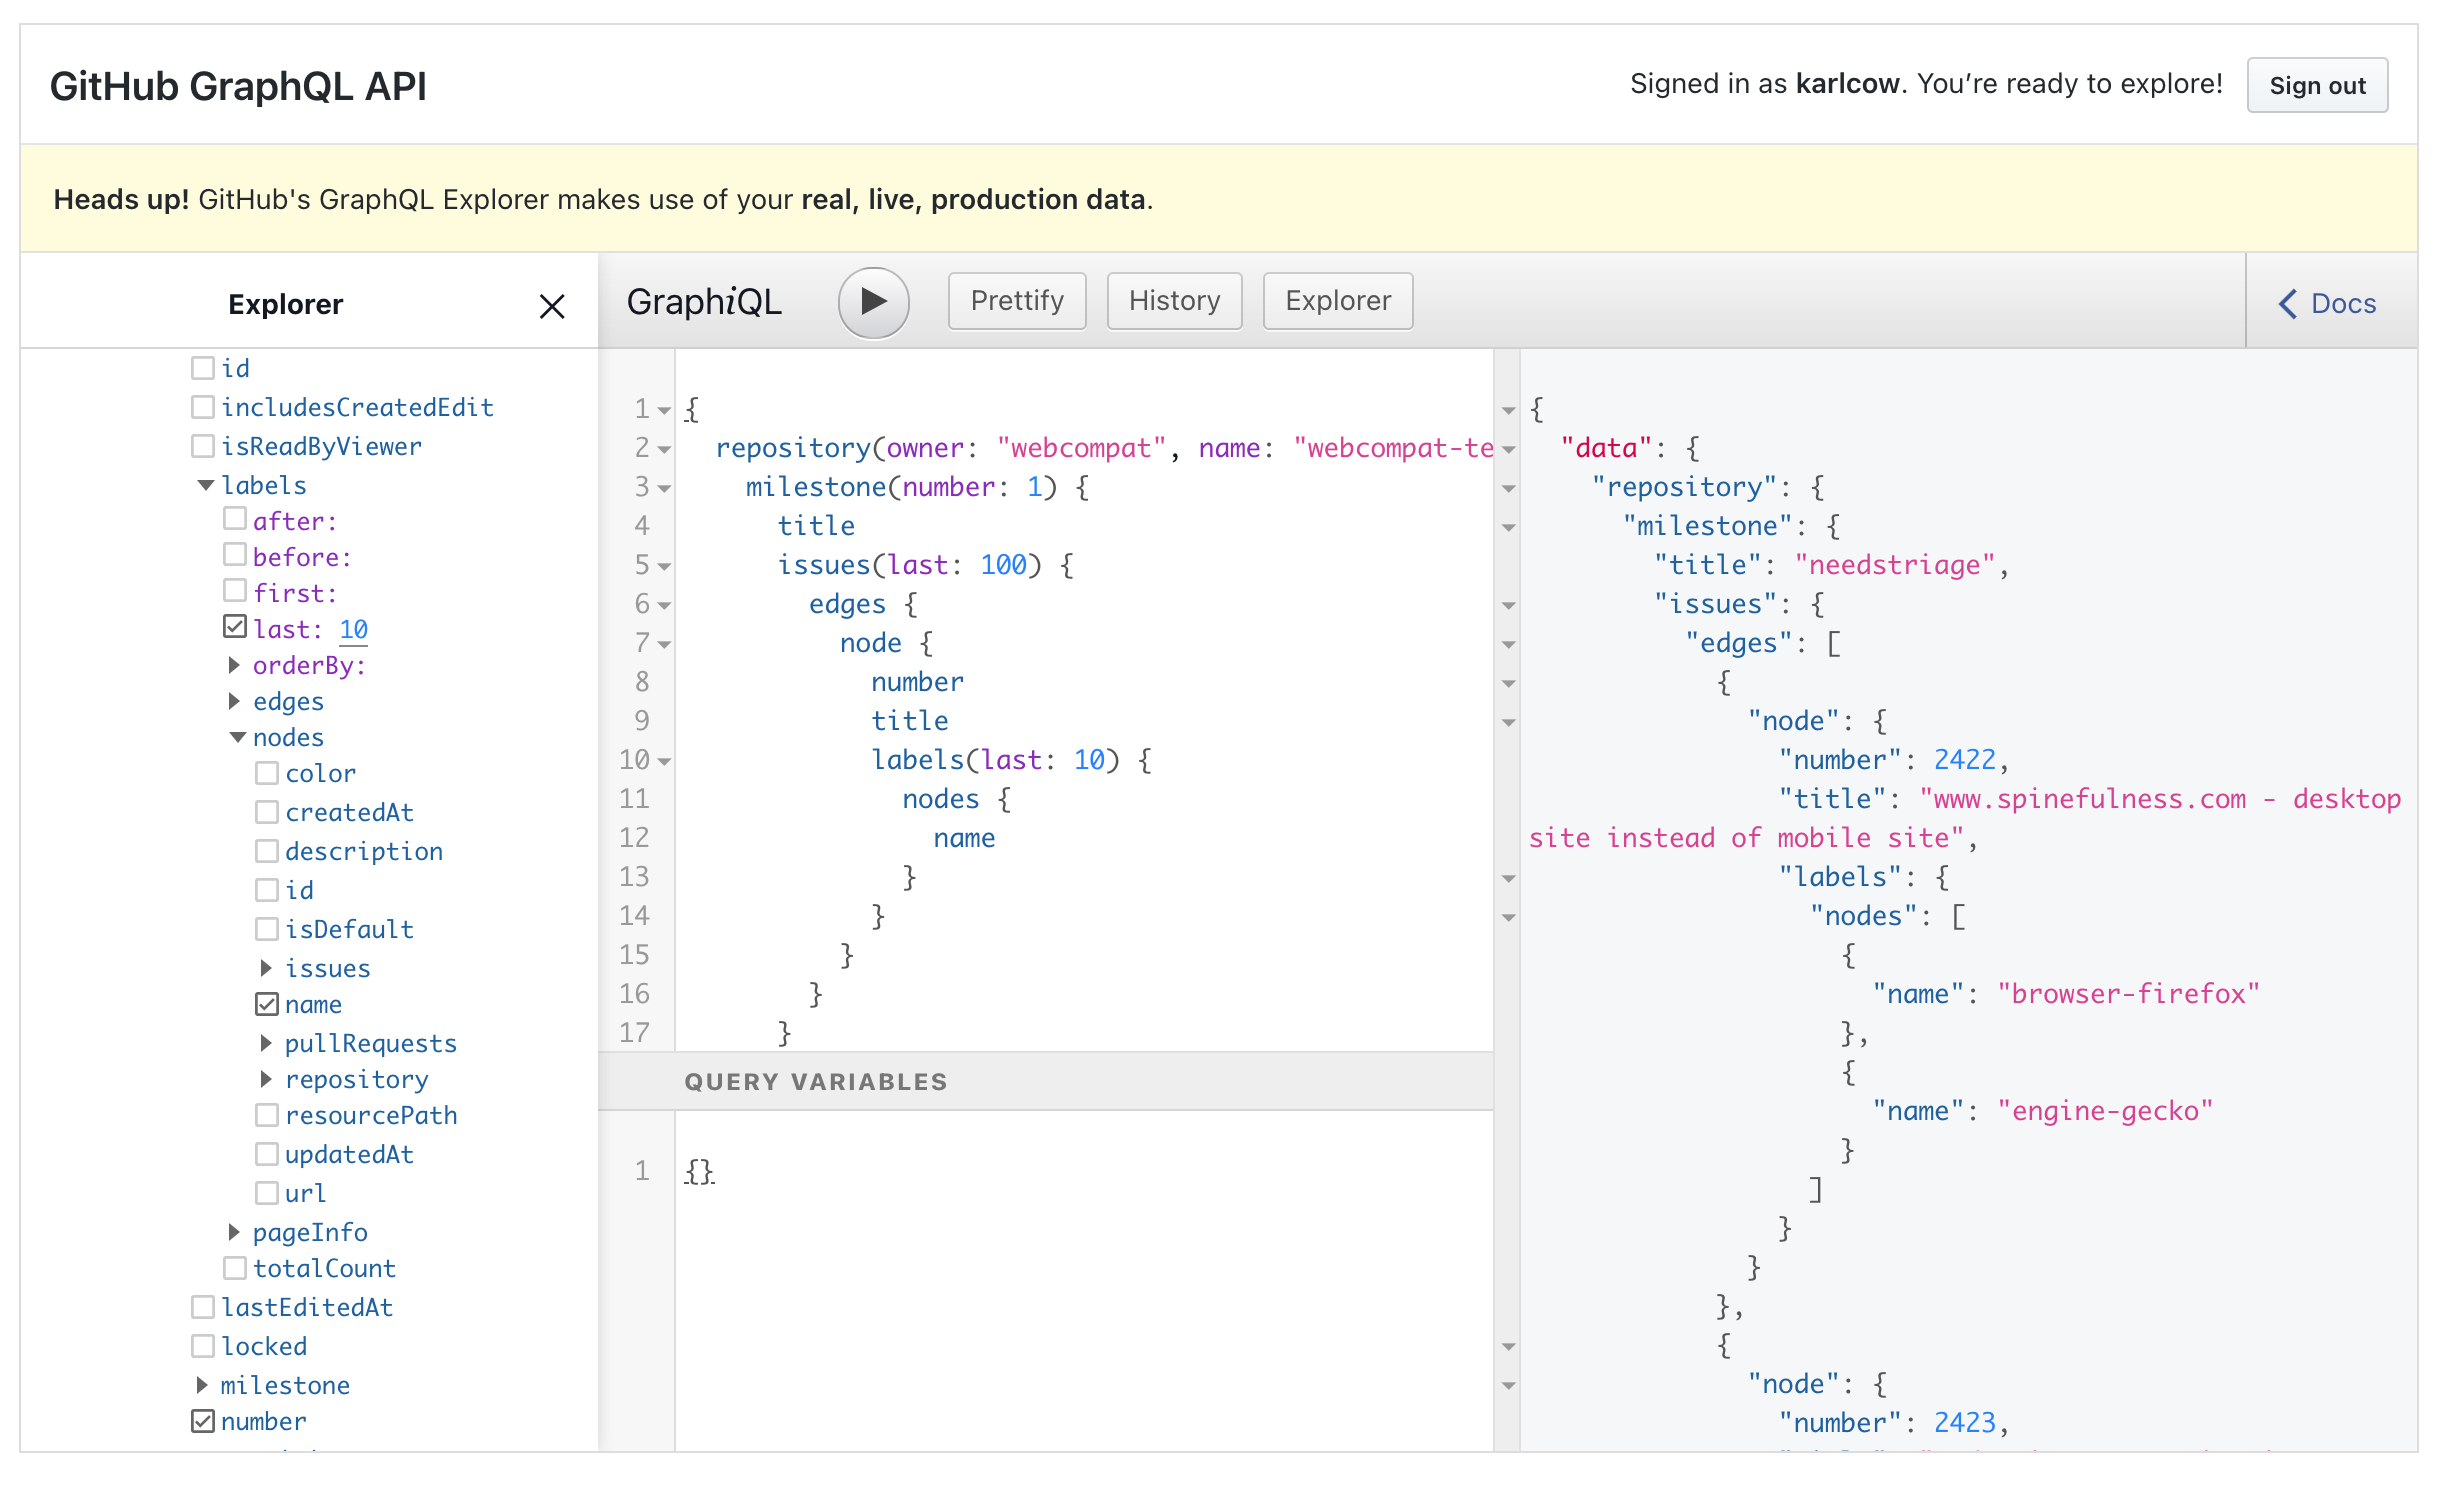Edit the last: 10 argument value
Screen dimensions: 2464x1488
click(x=354, y=629)
